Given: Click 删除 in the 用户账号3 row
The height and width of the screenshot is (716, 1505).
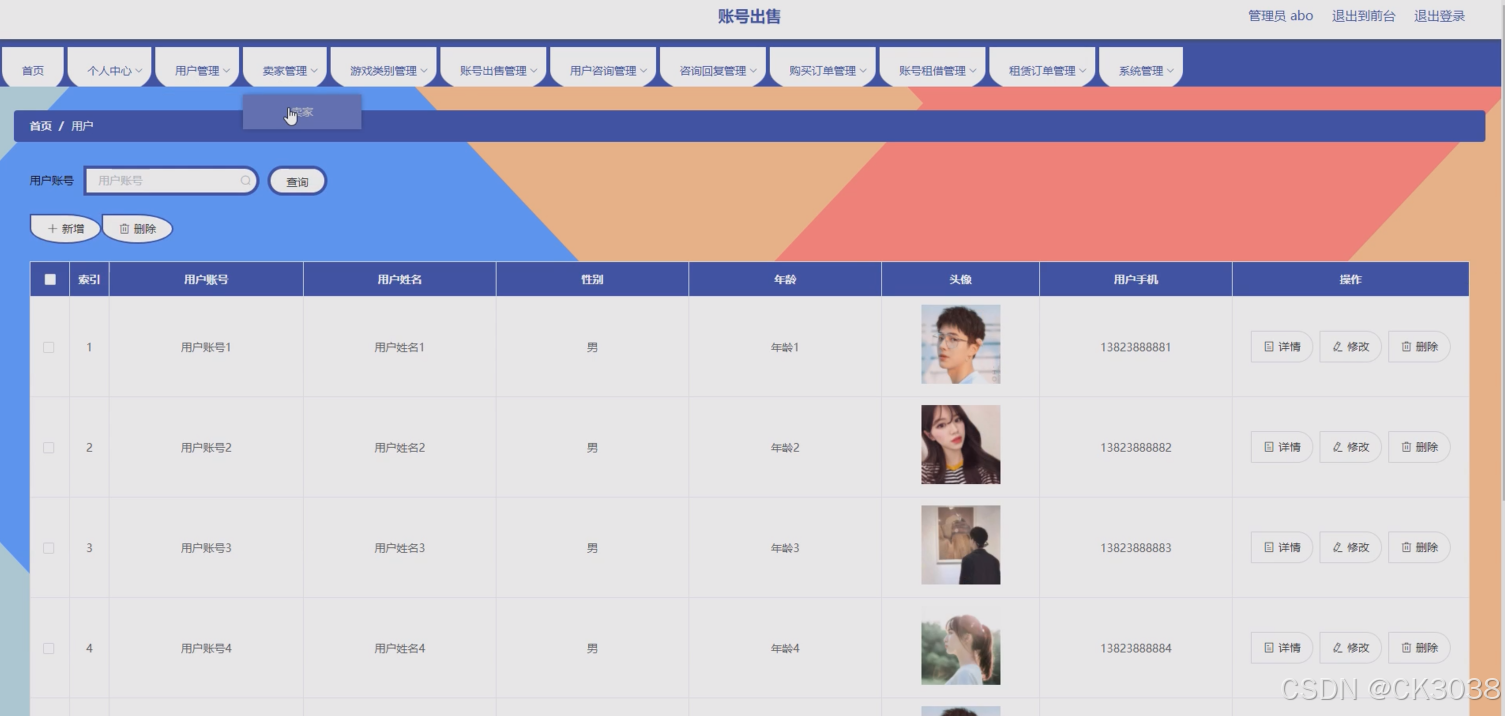Looking at the screenshot, I should [x=1419, y=548].
